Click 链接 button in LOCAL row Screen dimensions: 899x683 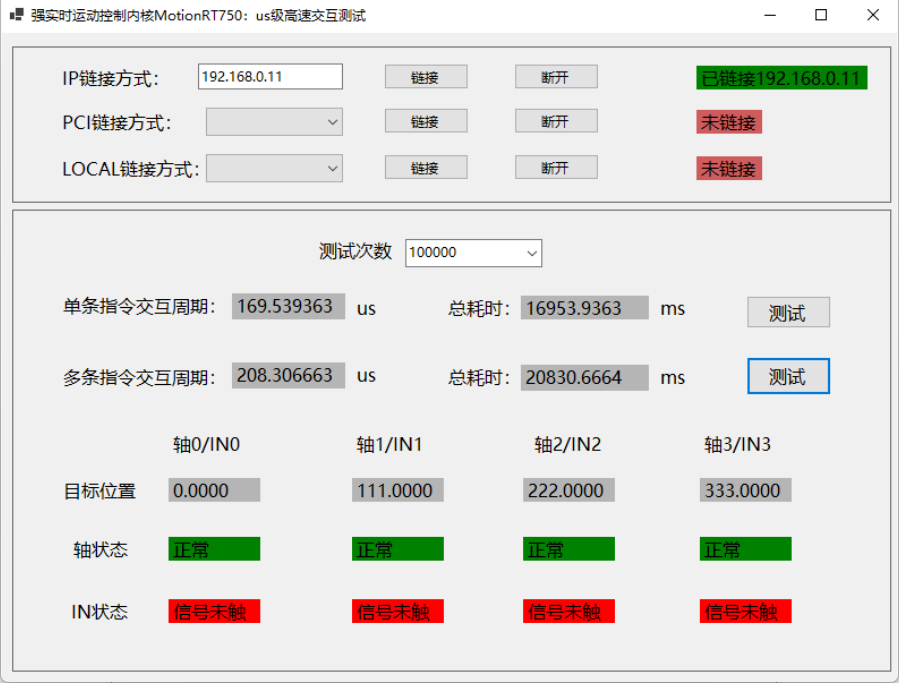[x=426, y=167]
